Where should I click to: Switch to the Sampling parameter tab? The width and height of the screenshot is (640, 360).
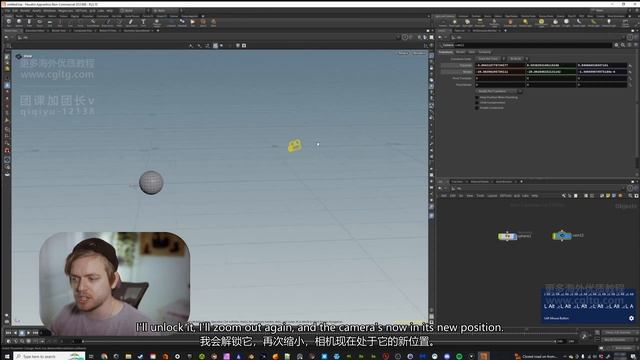(484, 52)
